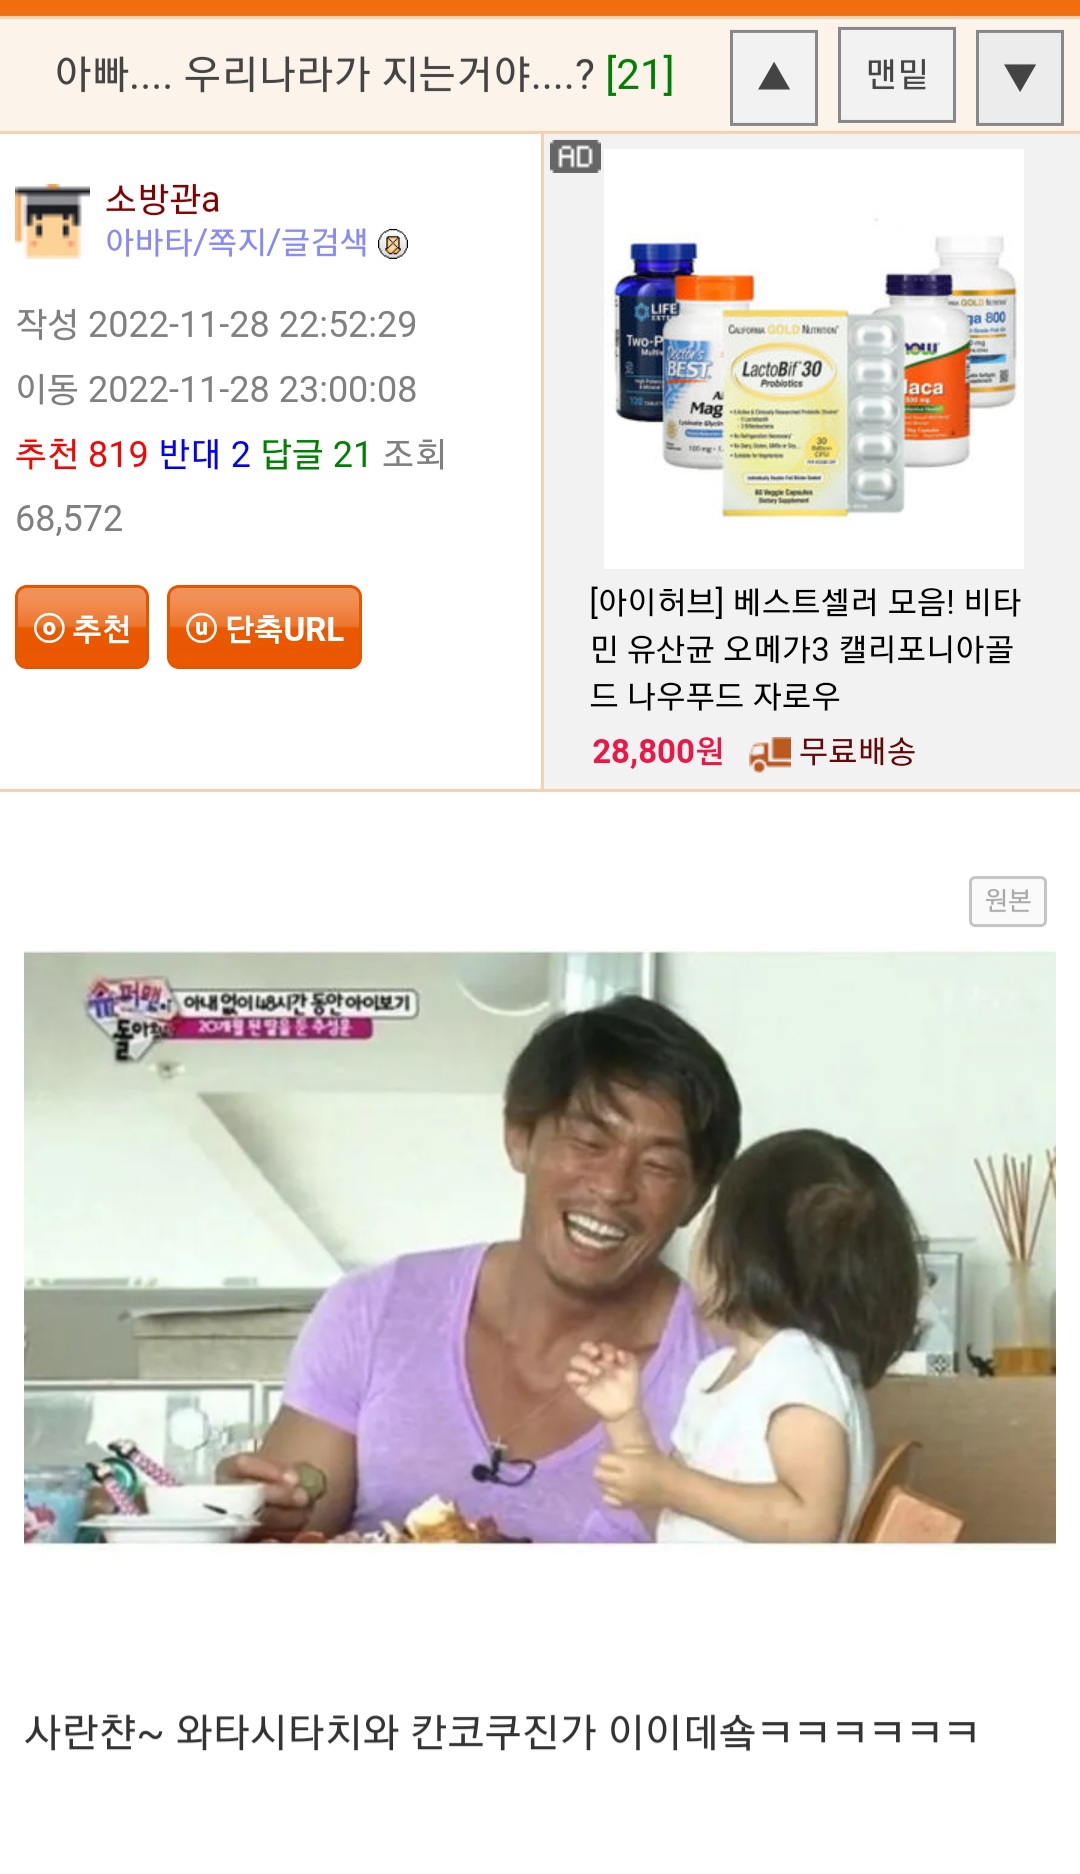This screenshot has width=1080, height=1874.
Task: Copy short link with 단축URL button
Action: pos(264,627)
